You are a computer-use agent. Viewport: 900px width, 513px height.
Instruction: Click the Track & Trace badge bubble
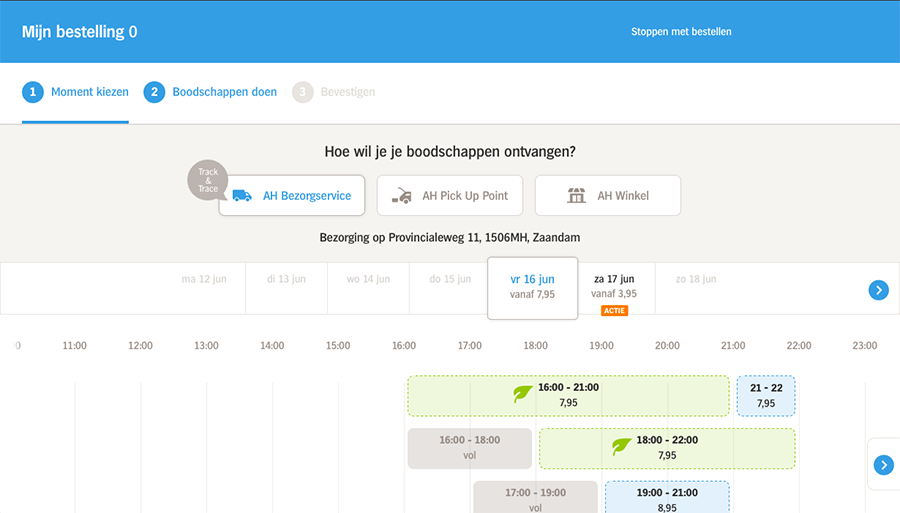click(x=208, y=180)
